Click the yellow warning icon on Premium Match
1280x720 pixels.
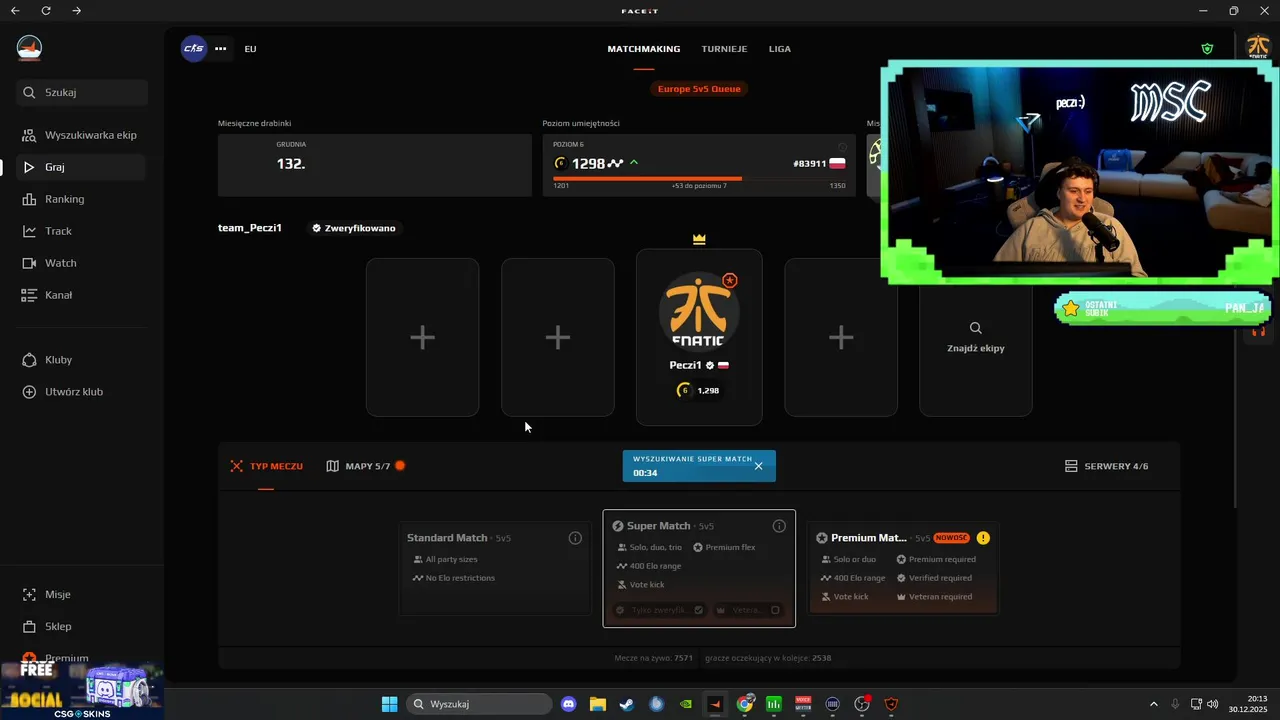click(983, 538)
